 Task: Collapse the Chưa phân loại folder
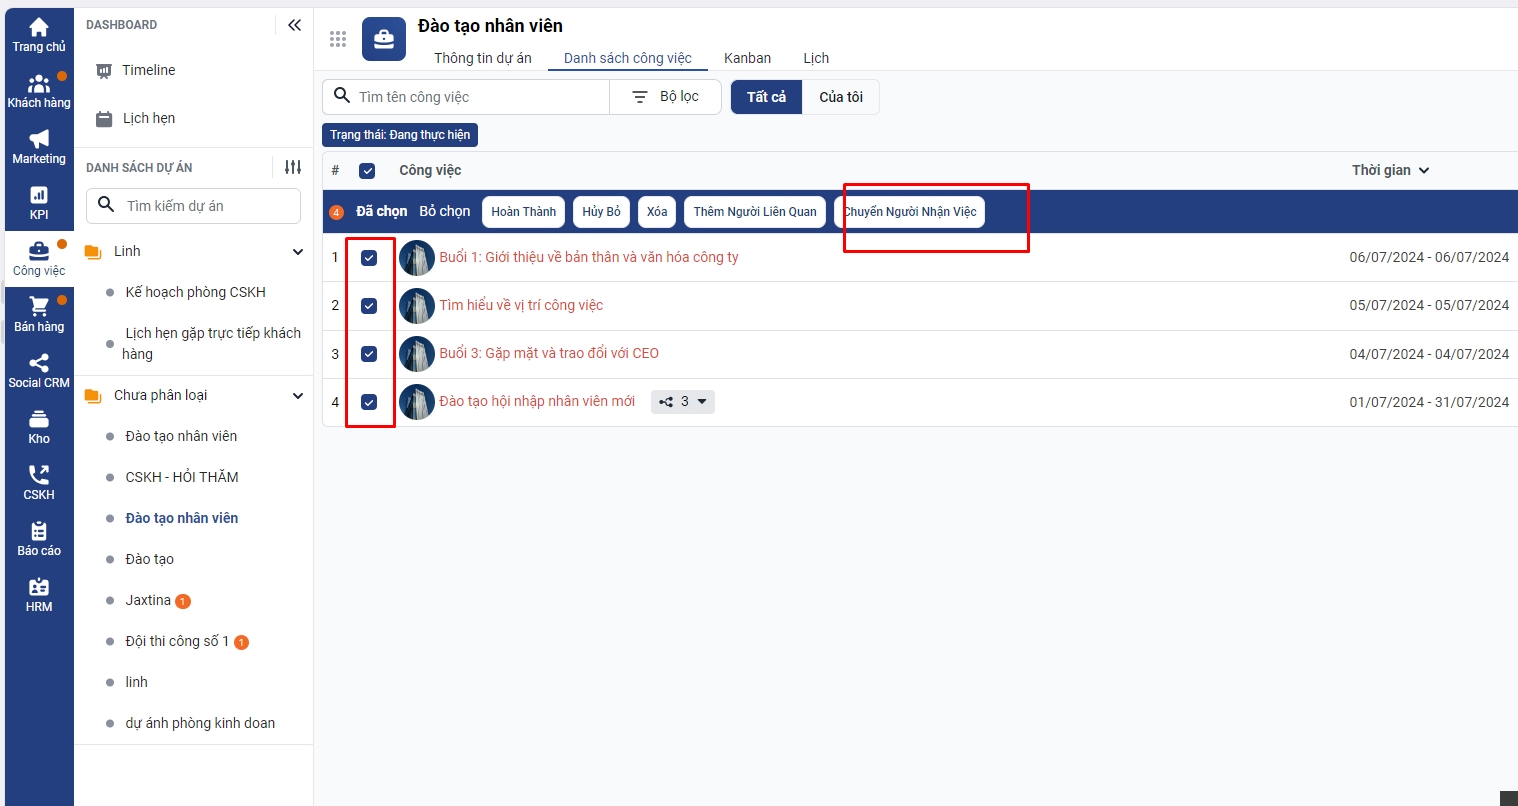tap(297, 396)
